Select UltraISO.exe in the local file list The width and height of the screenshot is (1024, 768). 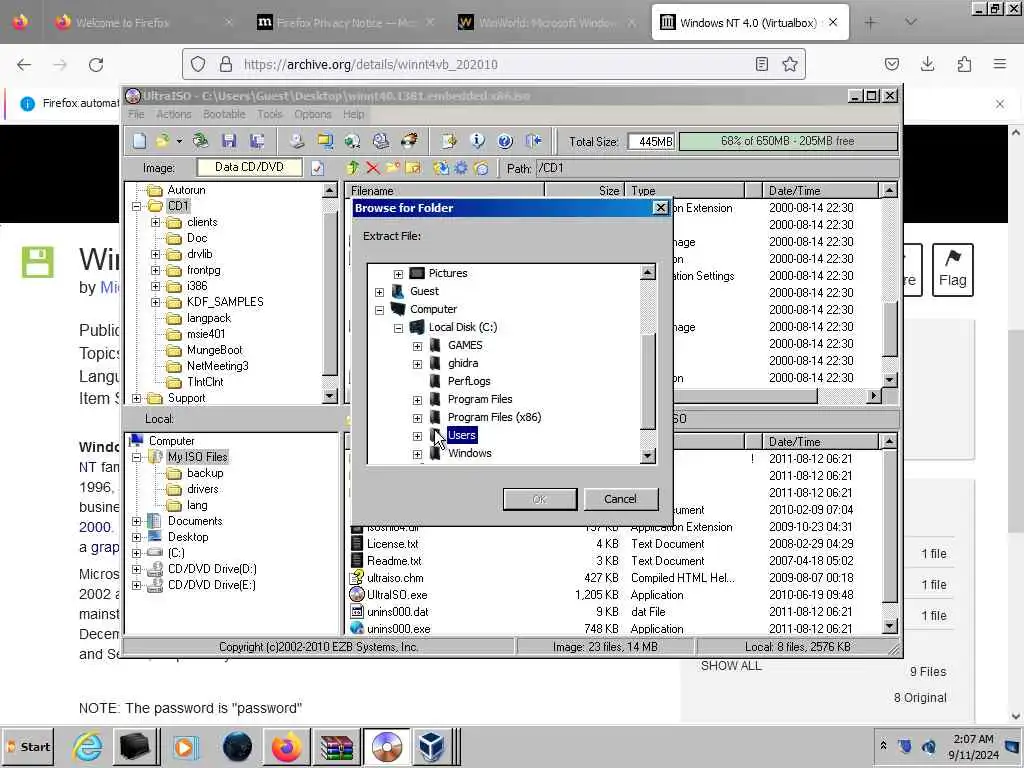[397, 595]
